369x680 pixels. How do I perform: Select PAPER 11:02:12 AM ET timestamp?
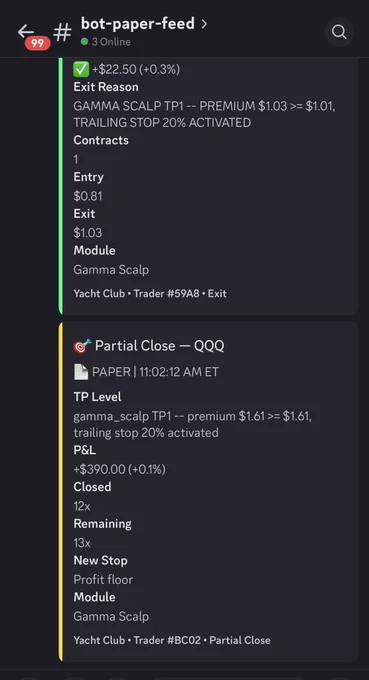155,372
